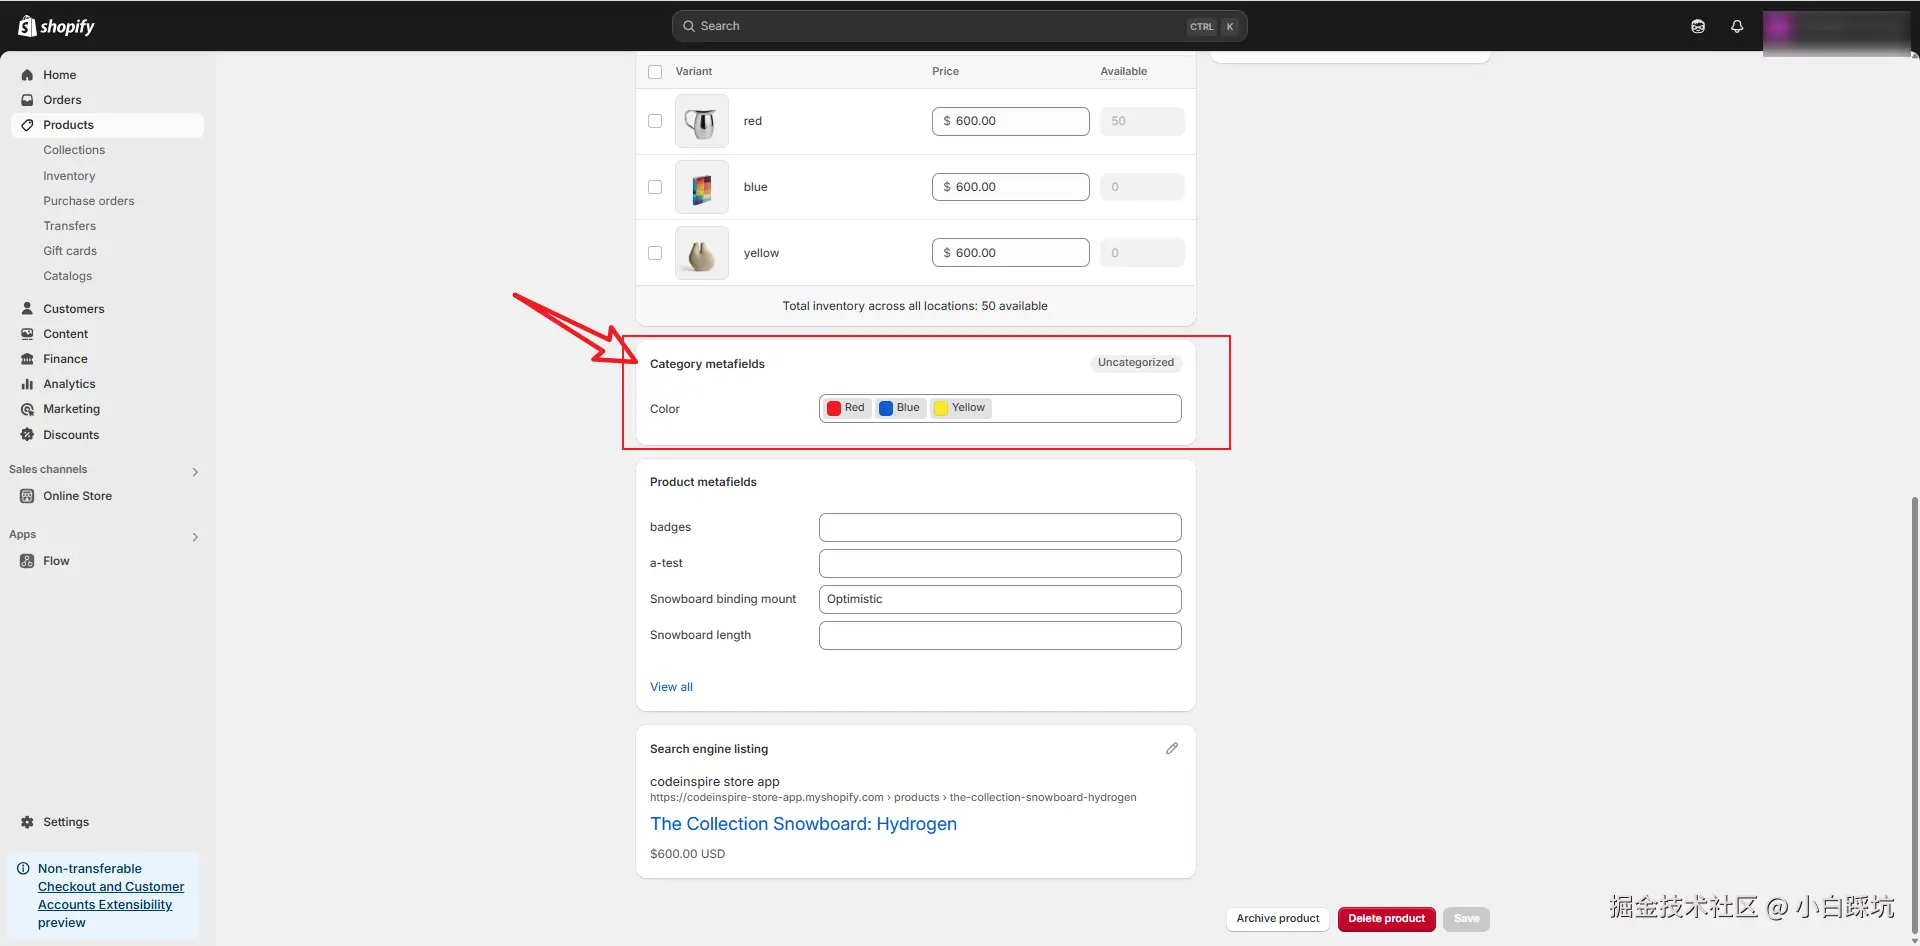Expand the Sales channels section
This screenshot has height=946, width=1920.
coord(195,471)
